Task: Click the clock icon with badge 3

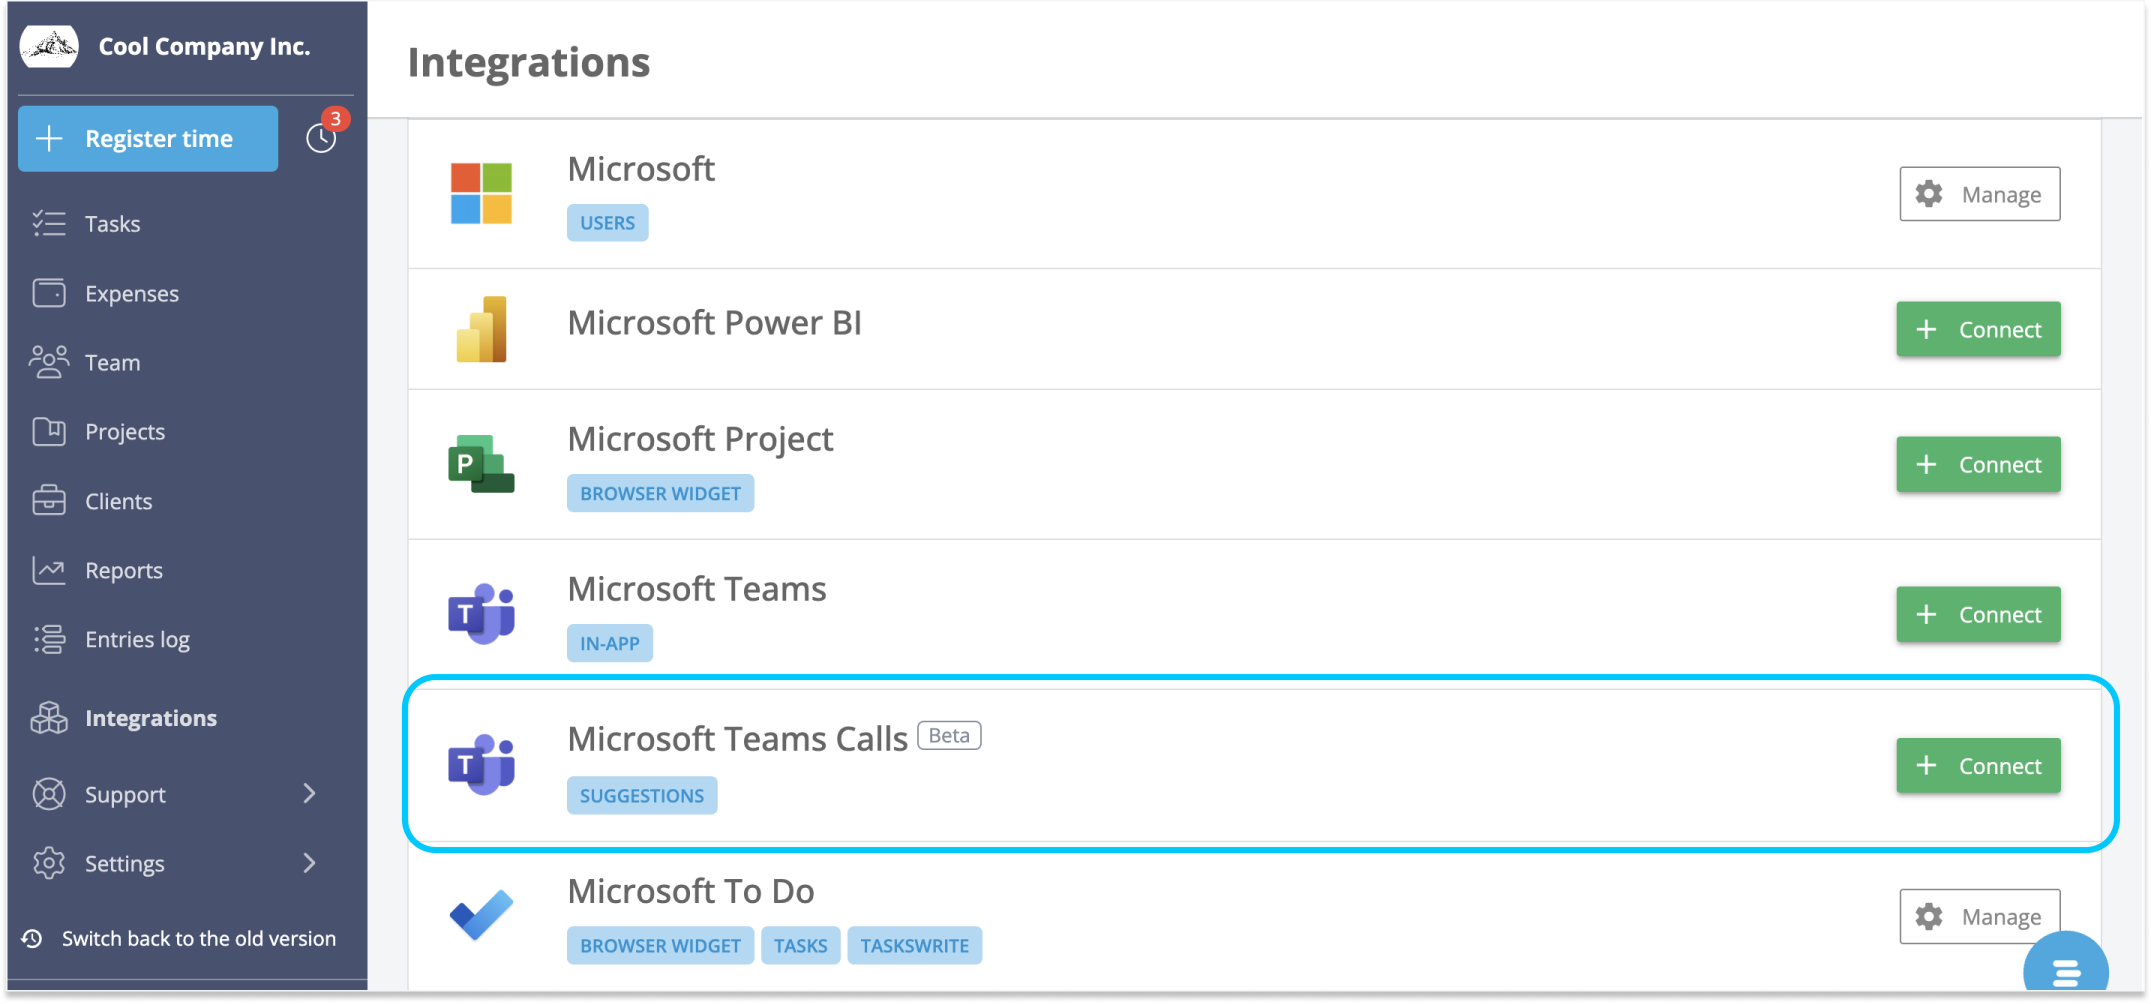Action: click(319, 138)
